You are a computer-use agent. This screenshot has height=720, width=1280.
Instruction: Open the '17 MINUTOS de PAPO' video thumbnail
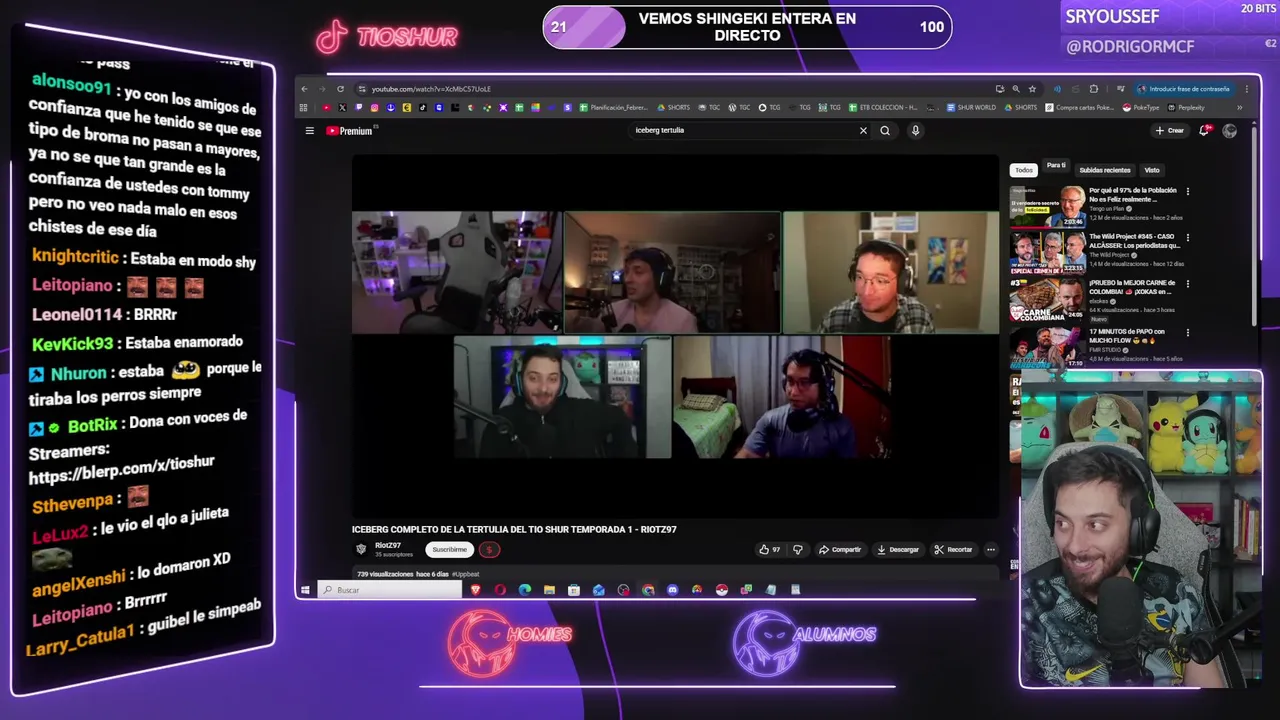click(x=1047, y=346)
